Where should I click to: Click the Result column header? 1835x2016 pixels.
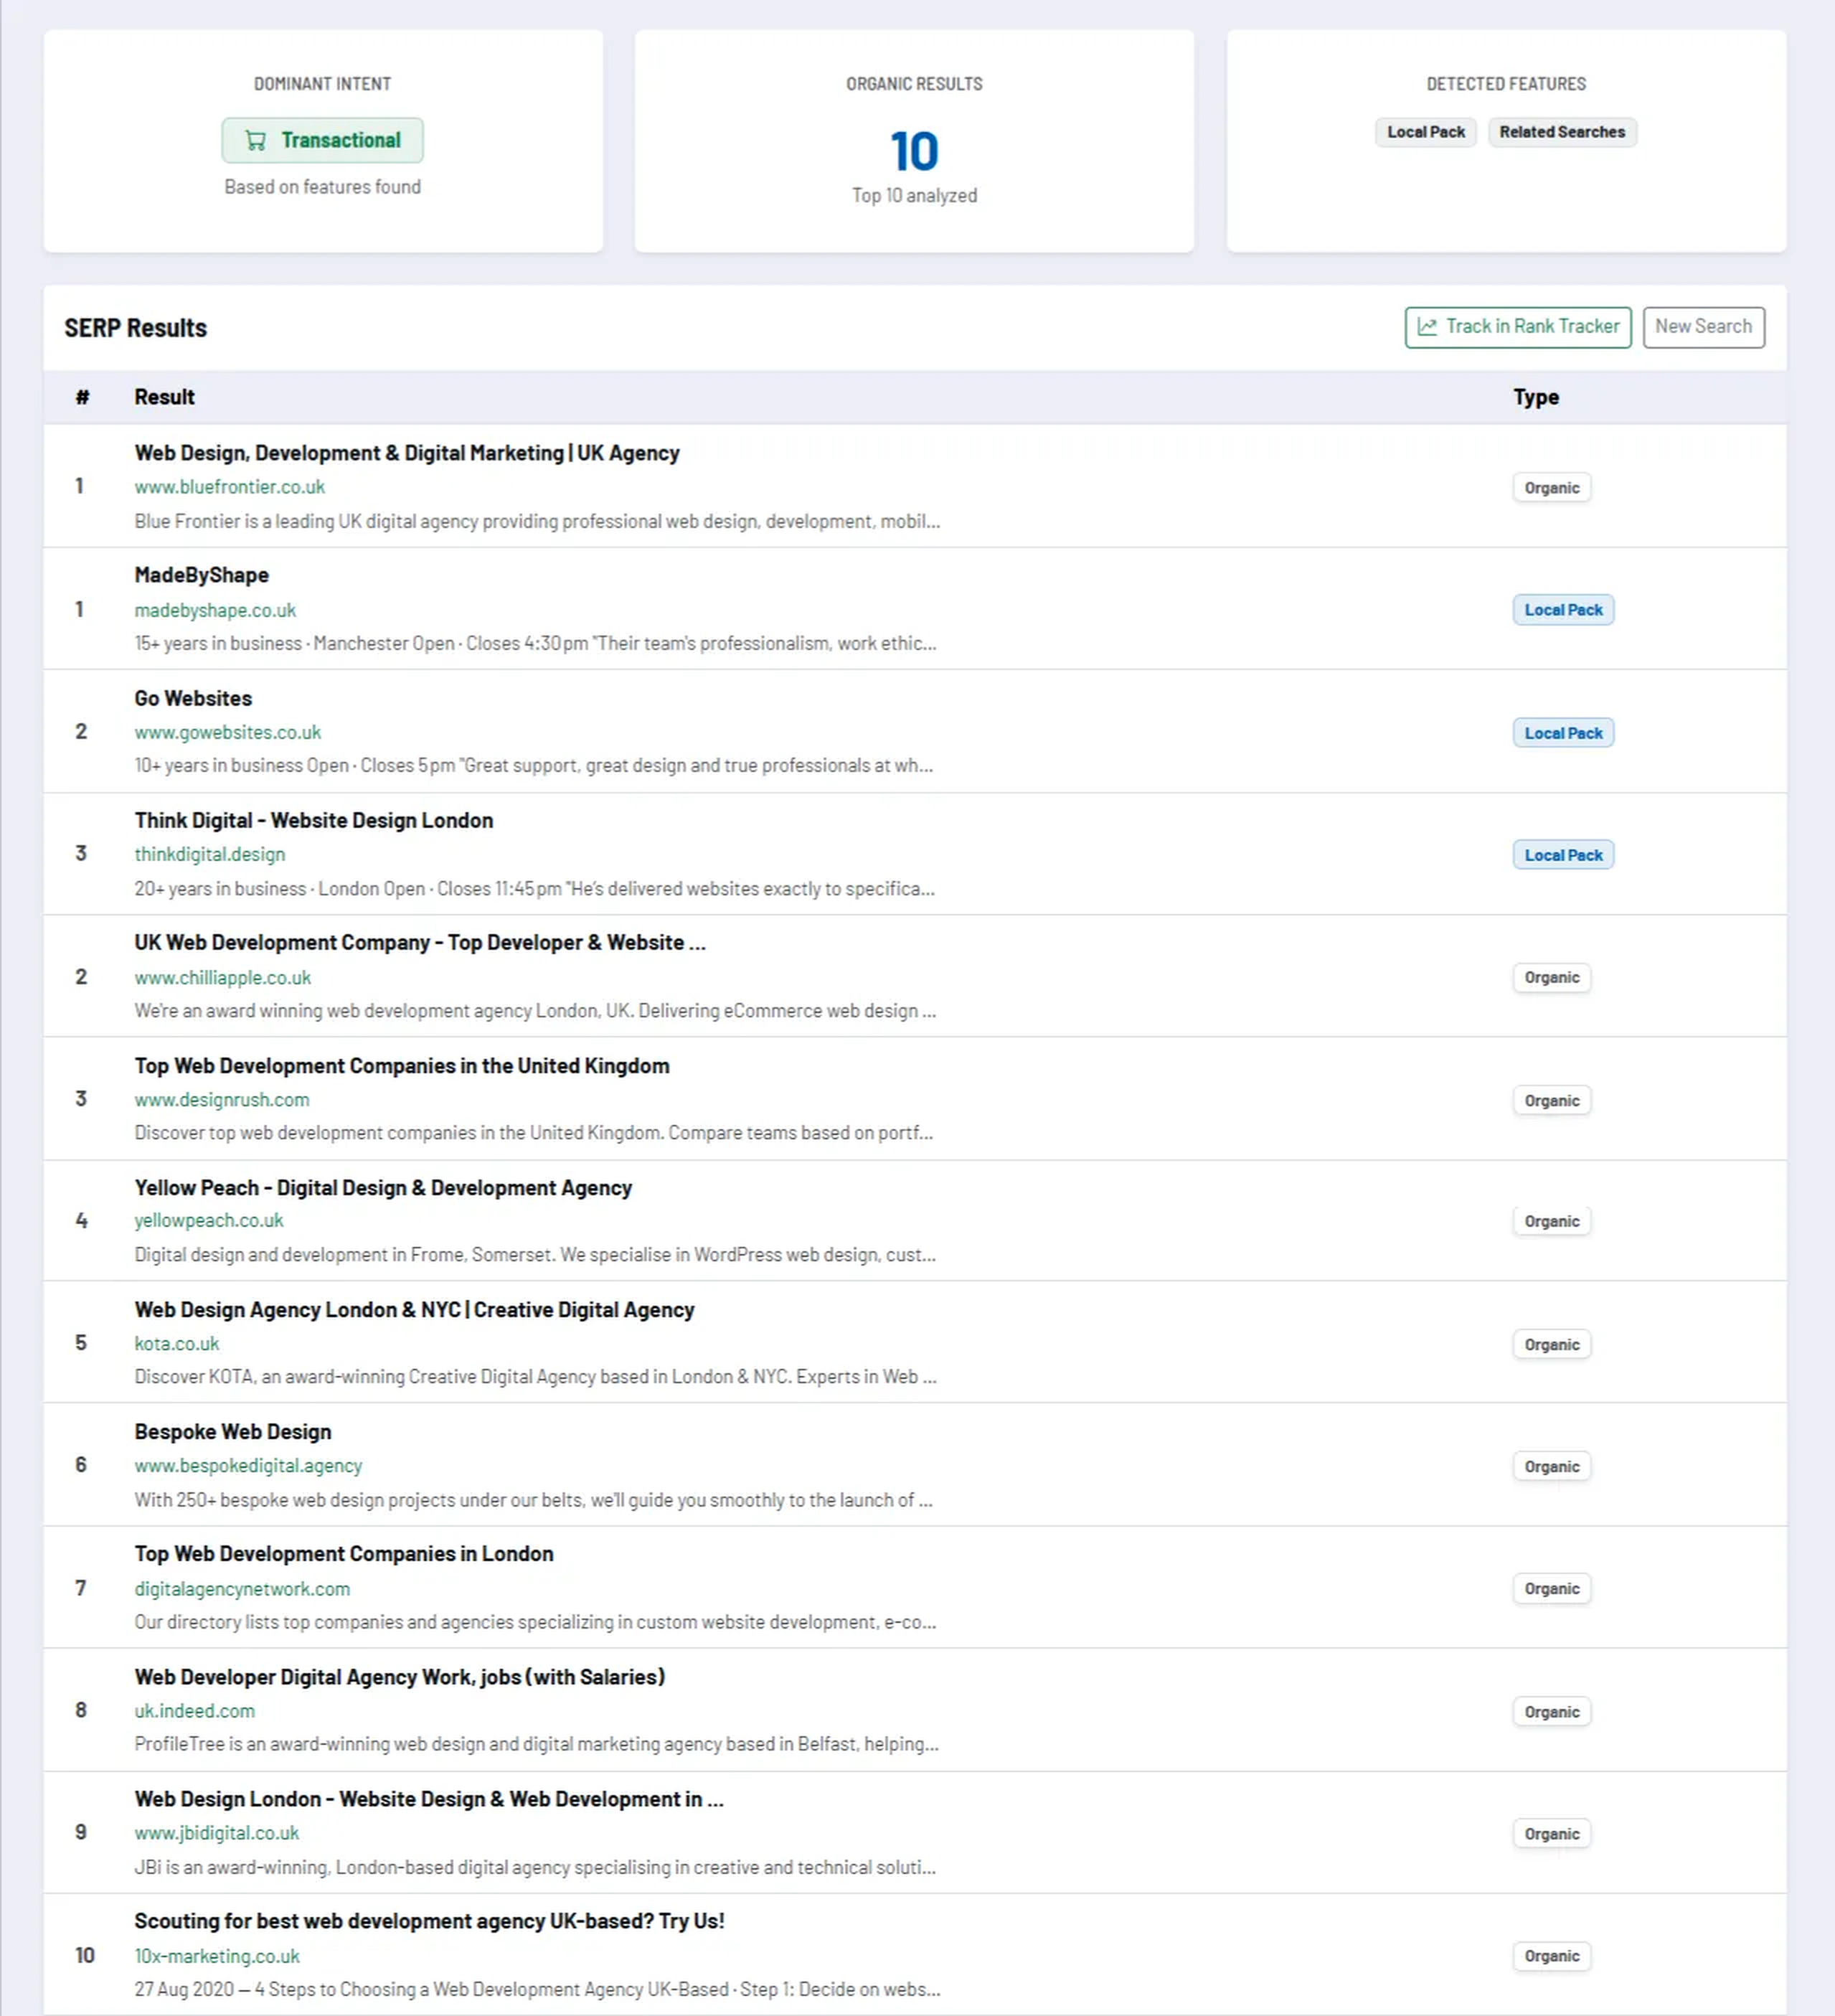tap(164, 397)
